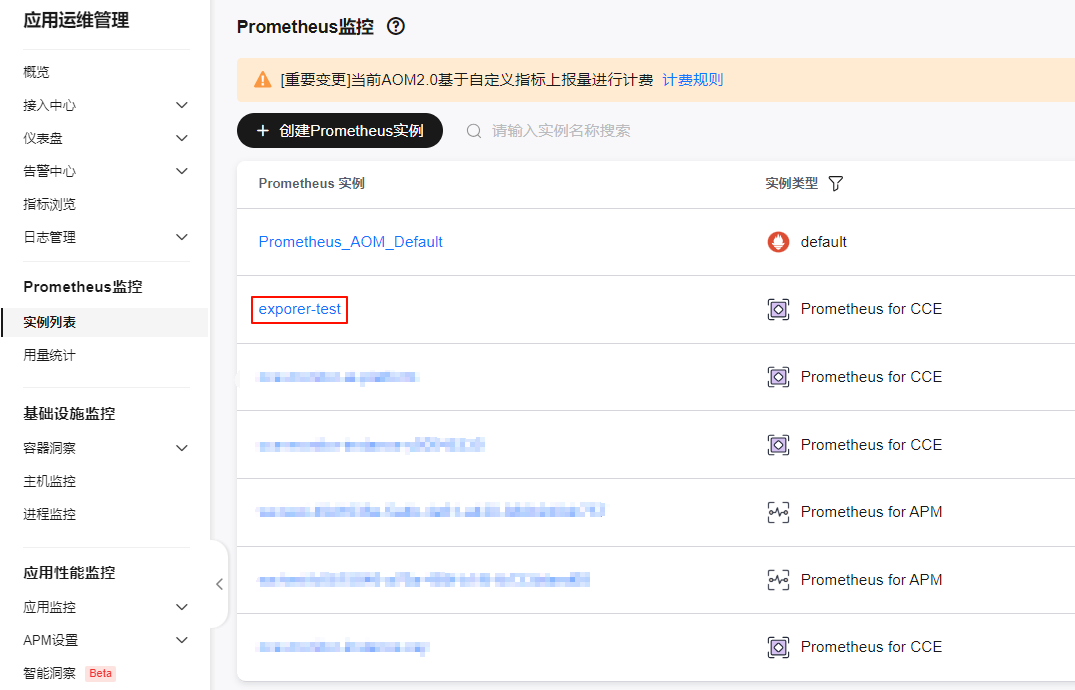The height and width of the screenshot is (690, 1075).
Task: Open 用量统计 in the sidebar
Action: coord(49,355)
